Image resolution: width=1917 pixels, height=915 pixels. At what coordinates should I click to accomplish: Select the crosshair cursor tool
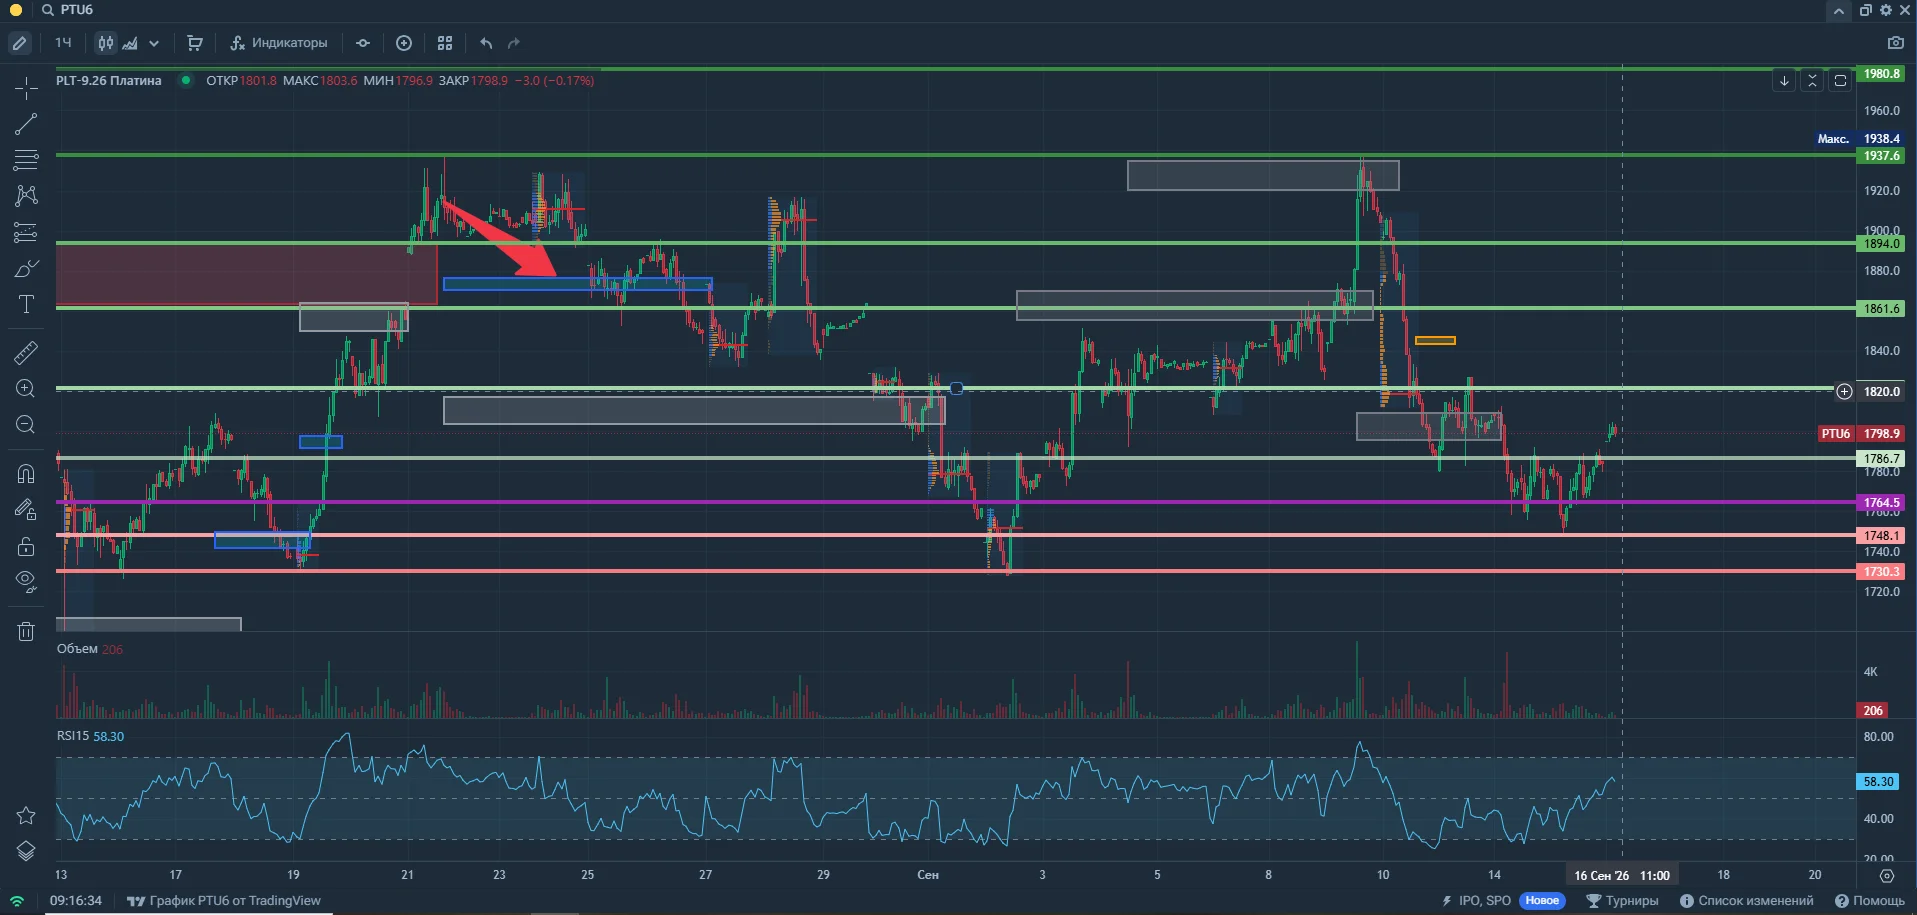26,88
